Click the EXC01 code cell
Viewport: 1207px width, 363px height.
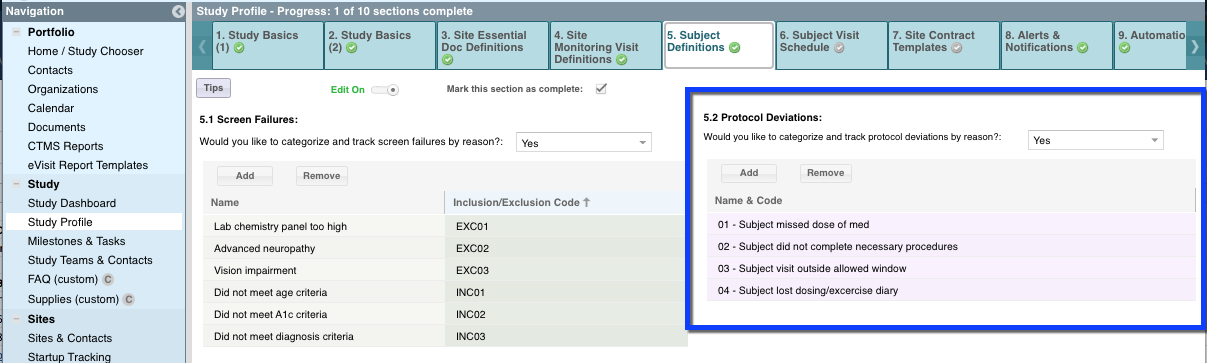click(566, 226)
